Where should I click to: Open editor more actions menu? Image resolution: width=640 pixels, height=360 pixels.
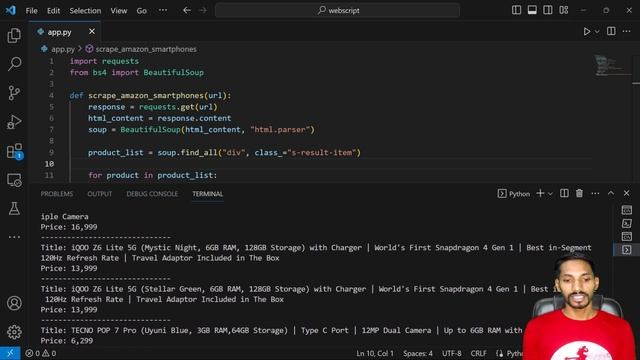click(627, 31)
